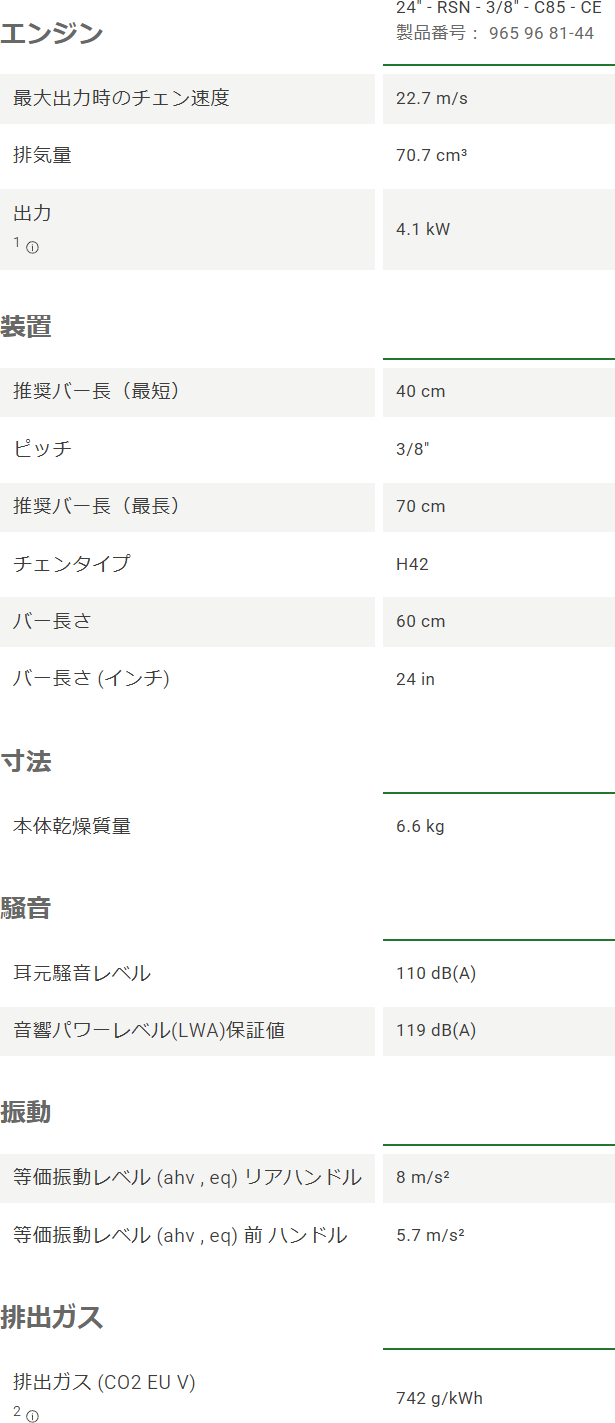
Task: Select the 推奨バー長（最短） row label
Action: pyautogui.click(x=97, y=391)
